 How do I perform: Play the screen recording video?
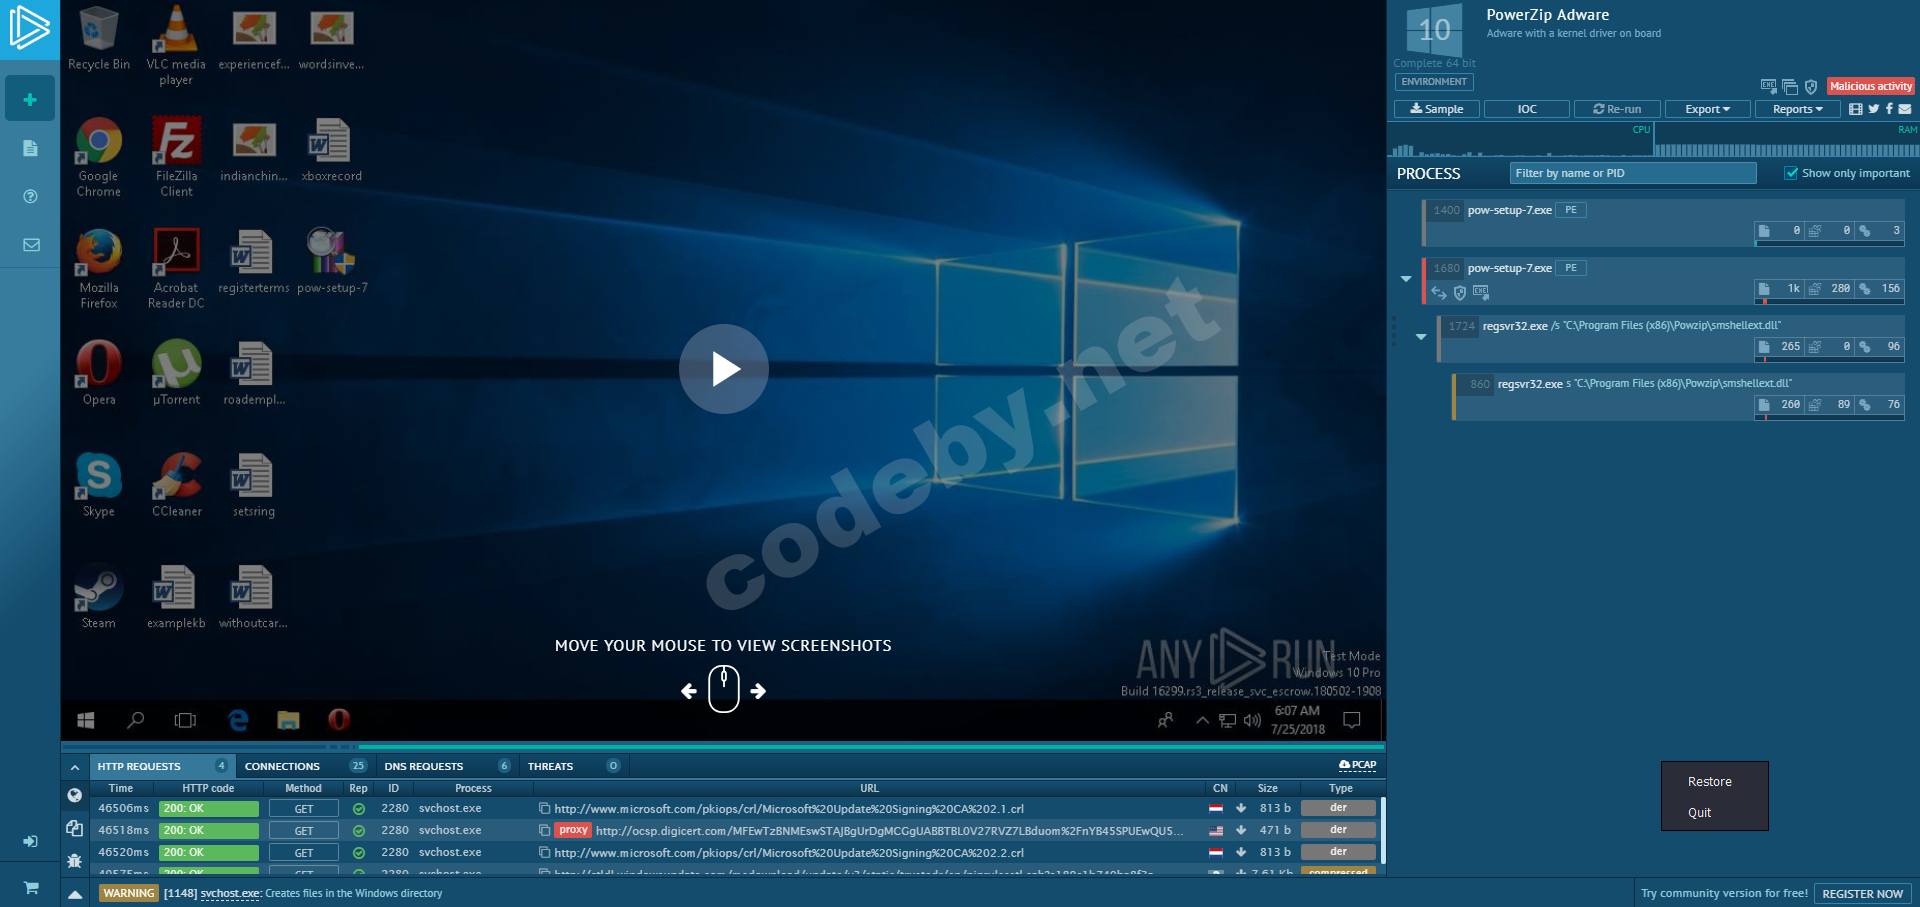click(724, 369)
